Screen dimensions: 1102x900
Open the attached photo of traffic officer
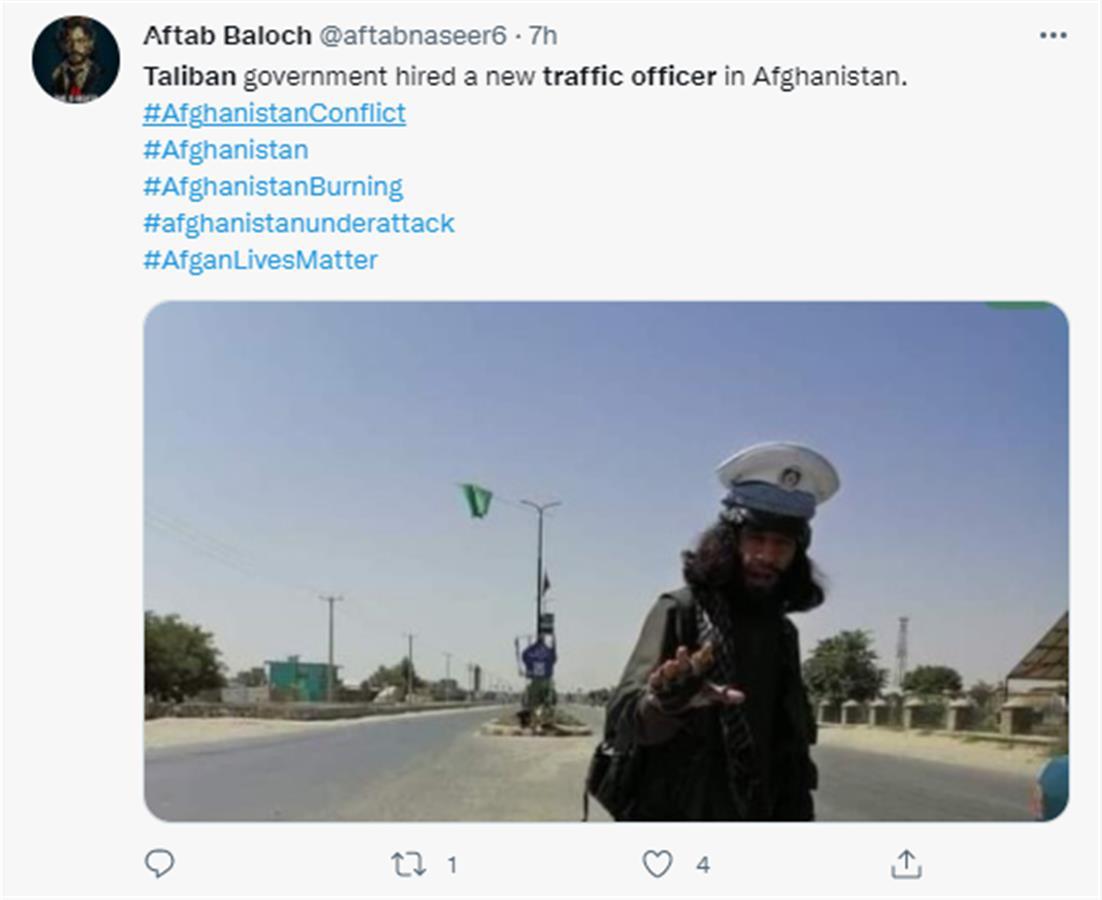click(x=606, y=561)
